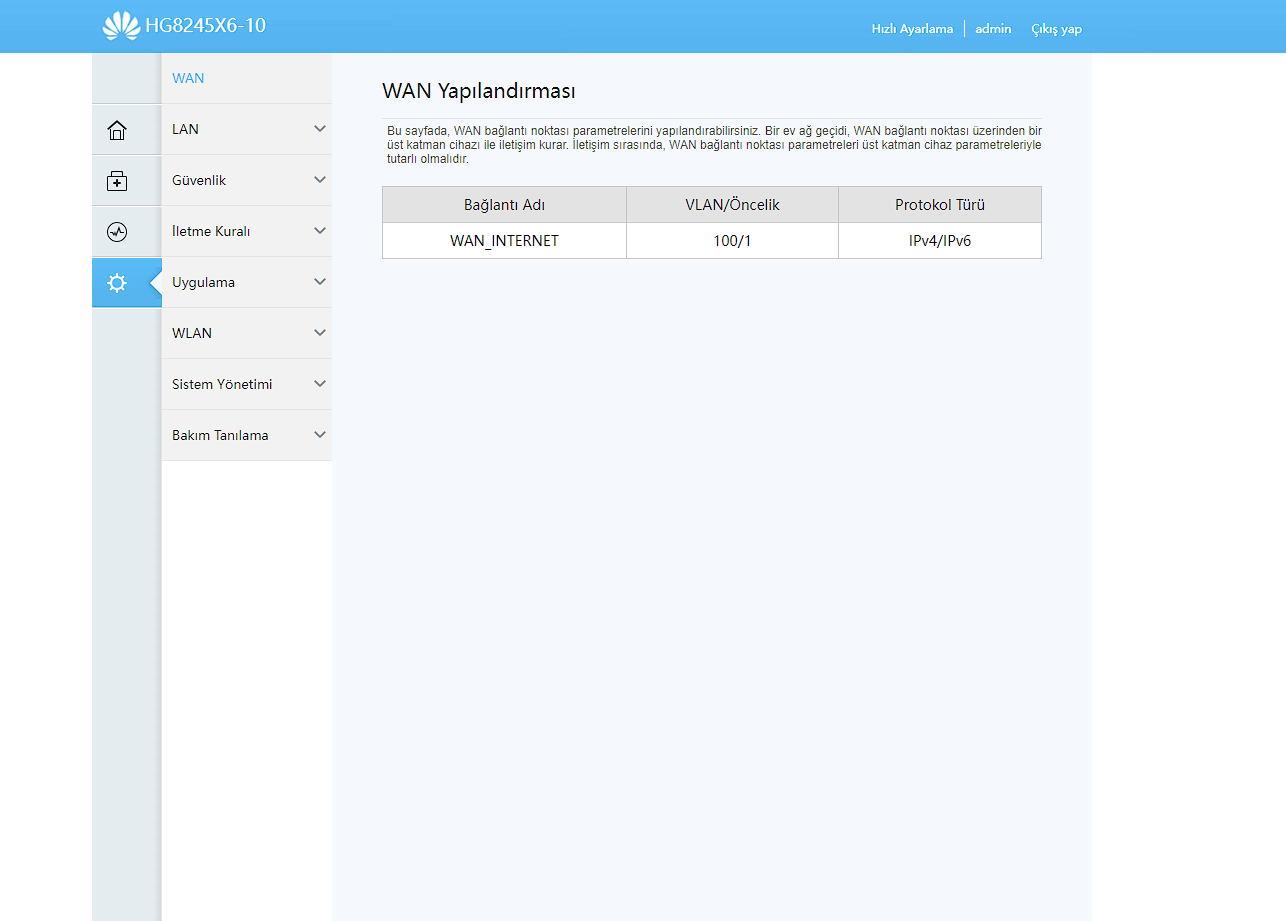The width and height of the screenshot is (1286, 921).
Task: Click Hızlı Ayarlama link
Action: click(912, 29)
